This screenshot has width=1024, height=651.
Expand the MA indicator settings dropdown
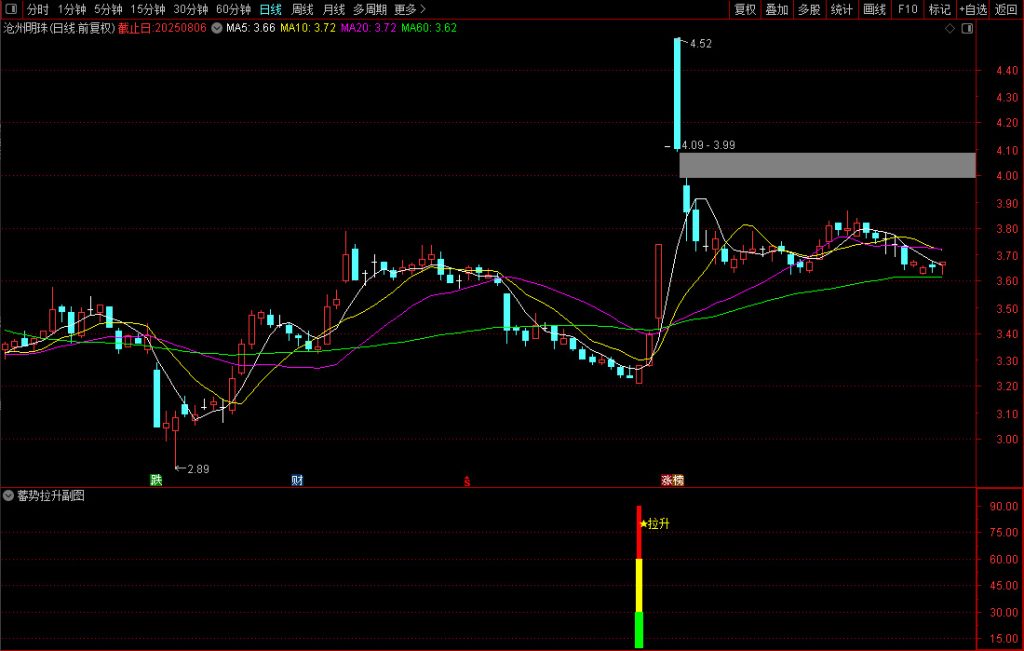[x=216, y=28]
